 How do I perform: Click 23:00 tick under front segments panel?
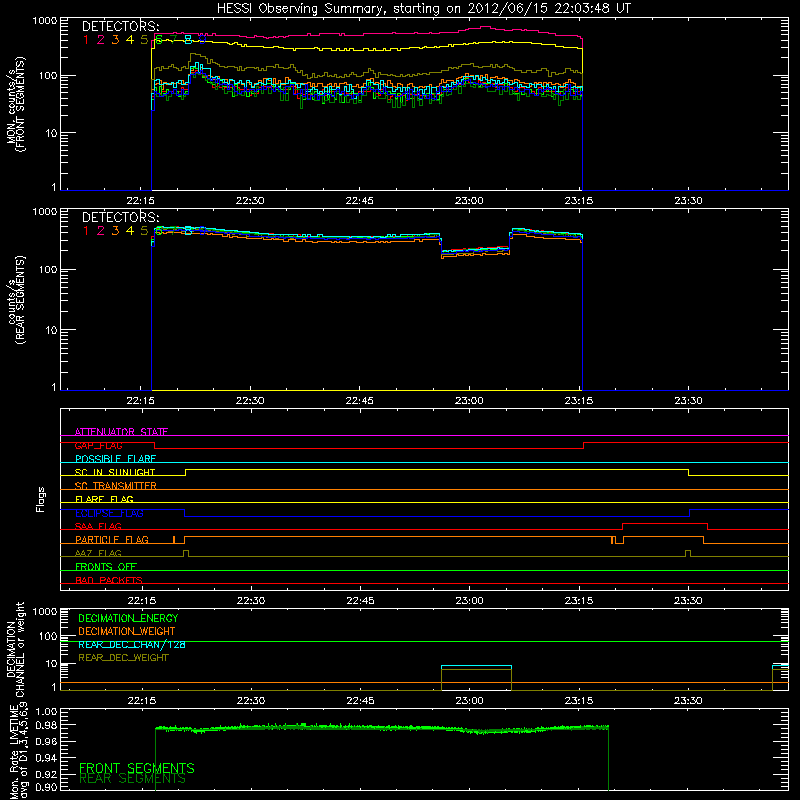click(469, 201)
